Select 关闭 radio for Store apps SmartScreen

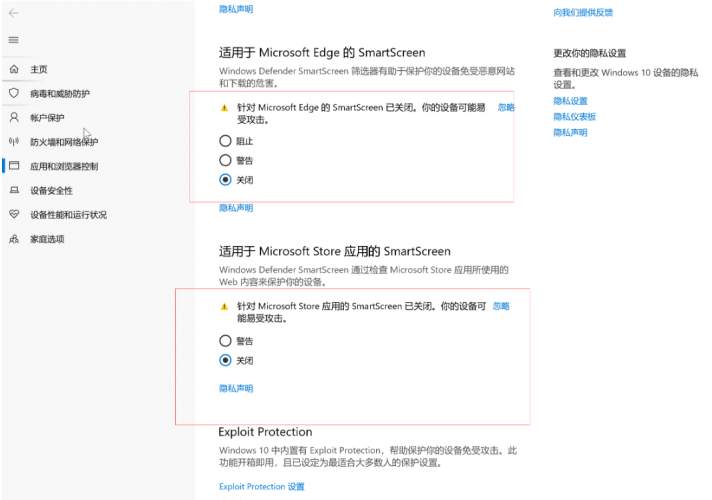click(225, 361)
